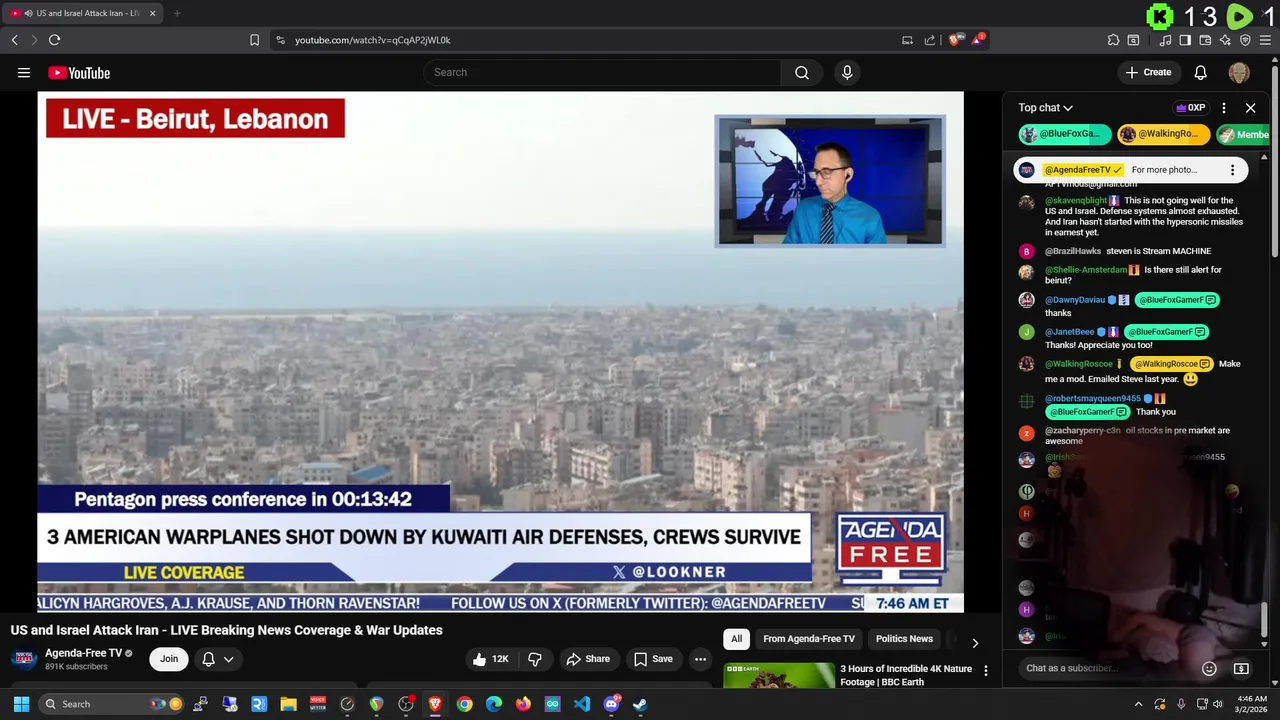Viewport: 1280px width, 720px height.
Task: Open options for BBC Earth recommended video
Action: point(985,671)
